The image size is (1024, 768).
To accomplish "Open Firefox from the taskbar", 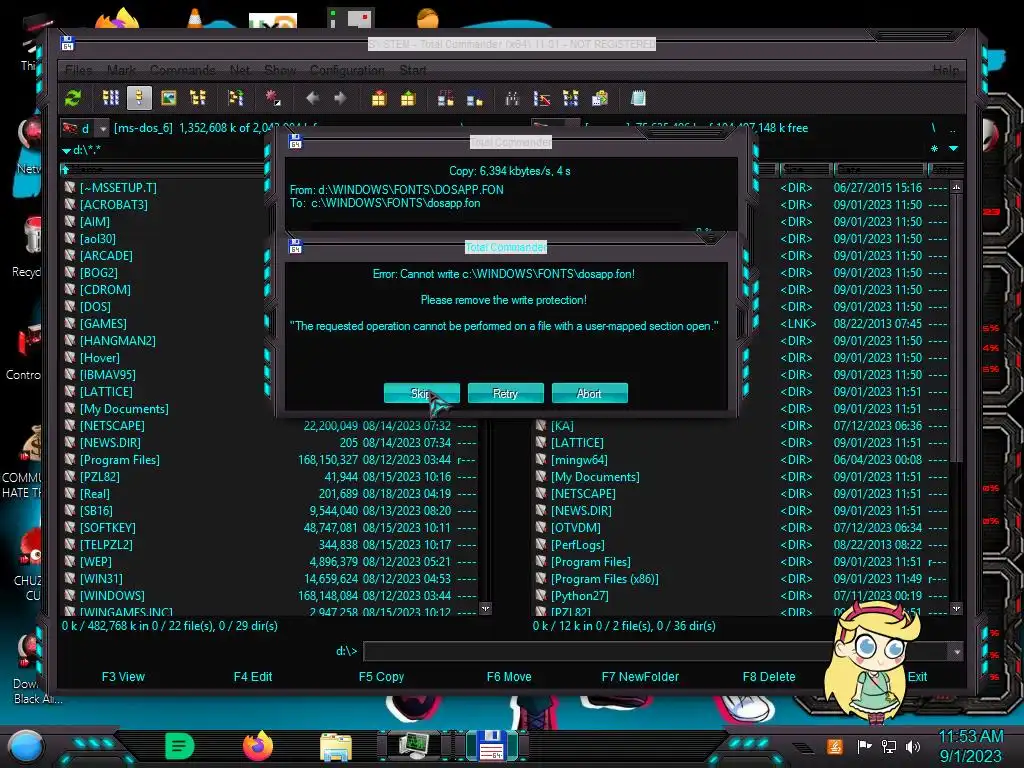I will point(258,746).
